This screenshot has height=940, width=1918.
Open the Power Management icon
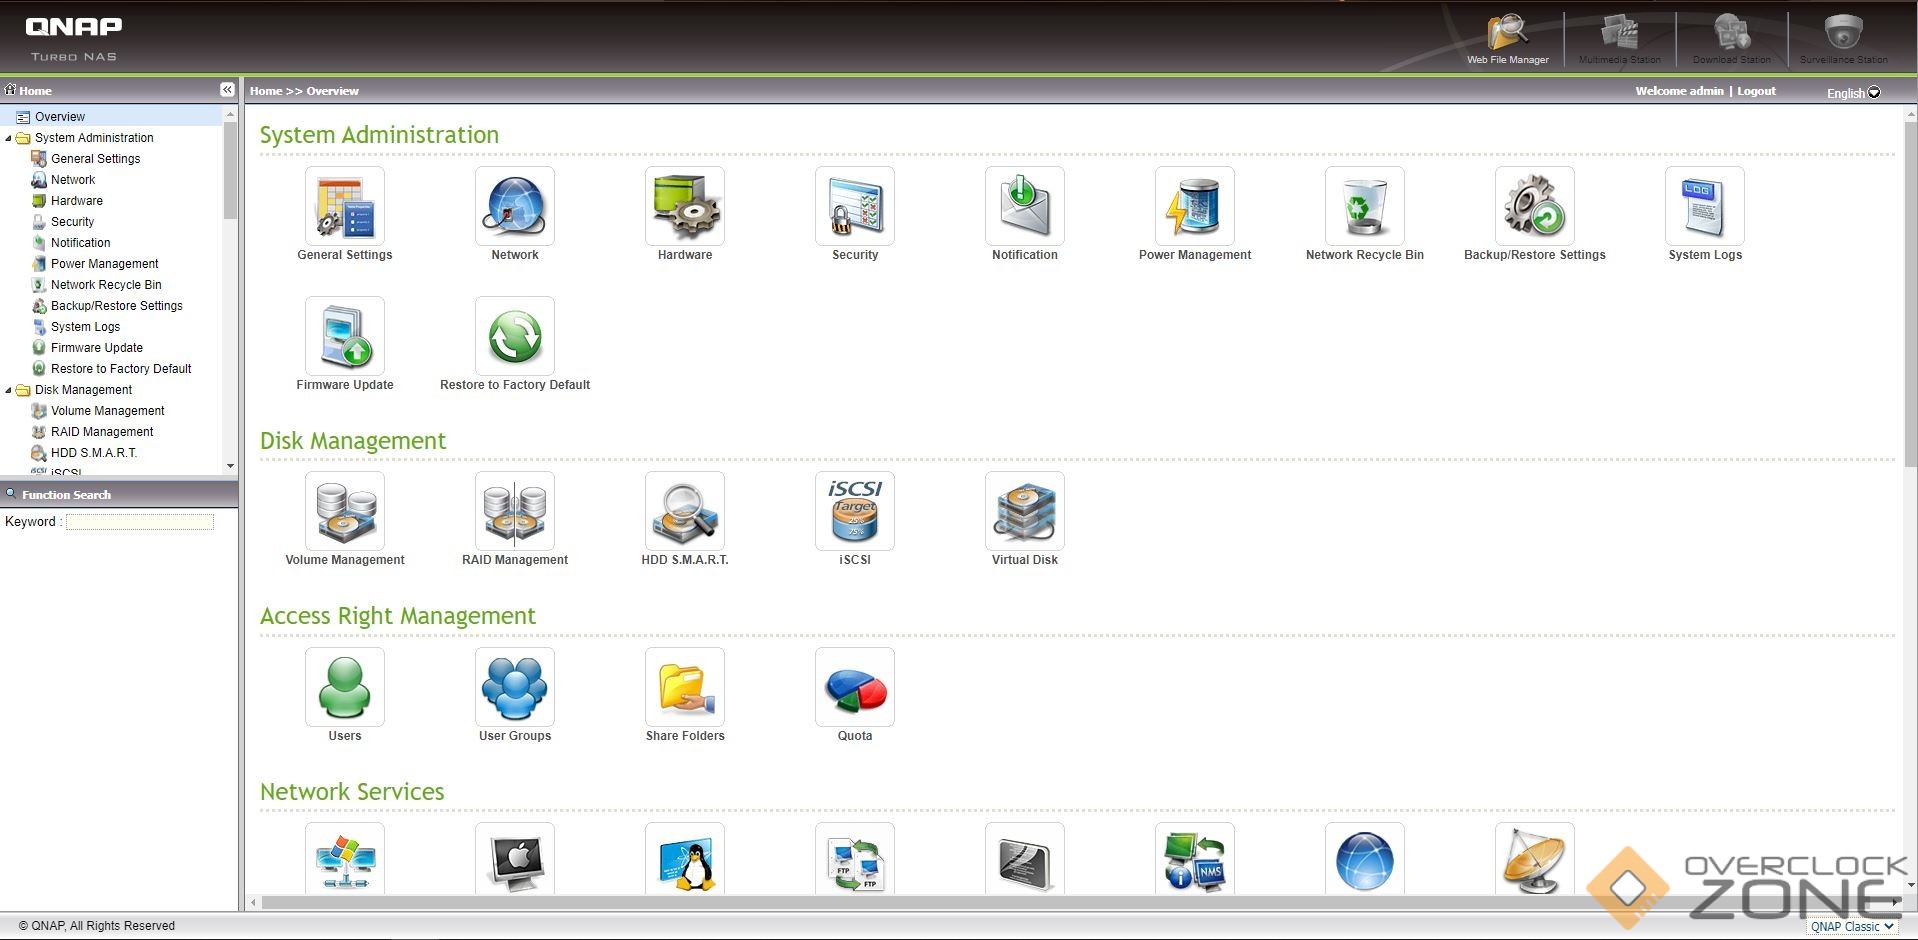[x=1194, y=206]
